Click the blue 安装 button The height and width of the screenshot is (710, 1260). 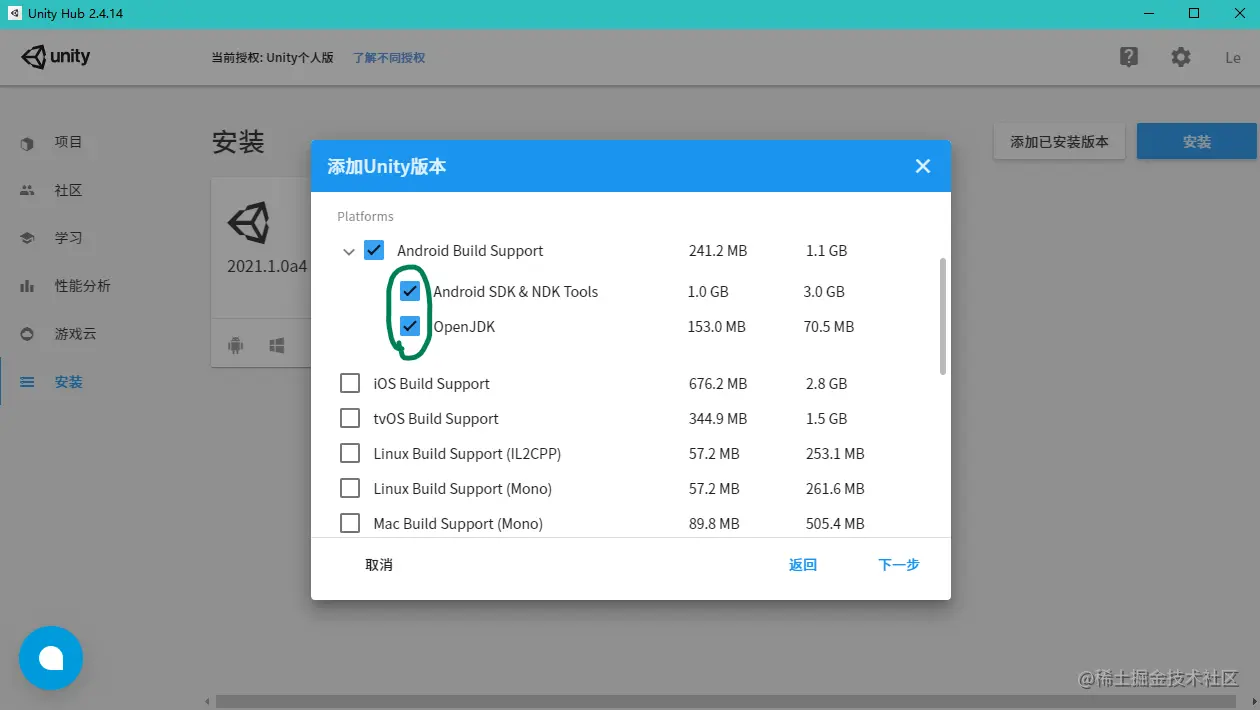(x=1197, y=142)
